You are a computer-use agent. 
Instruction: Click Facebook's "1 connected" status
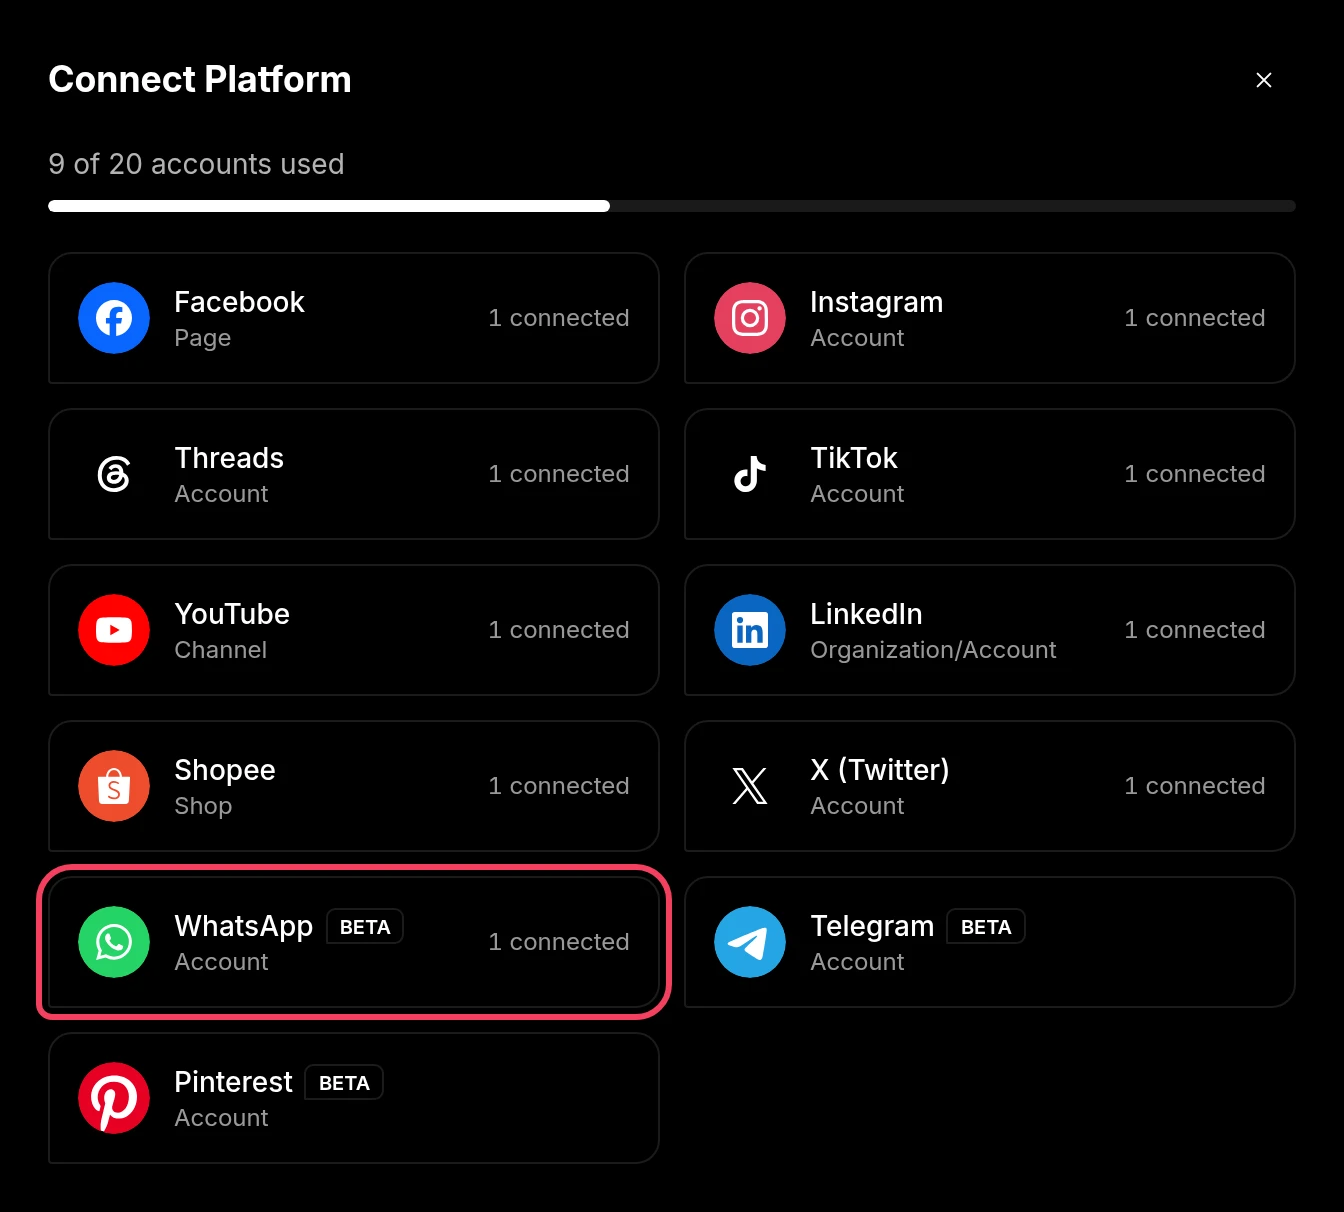[559, 318]
